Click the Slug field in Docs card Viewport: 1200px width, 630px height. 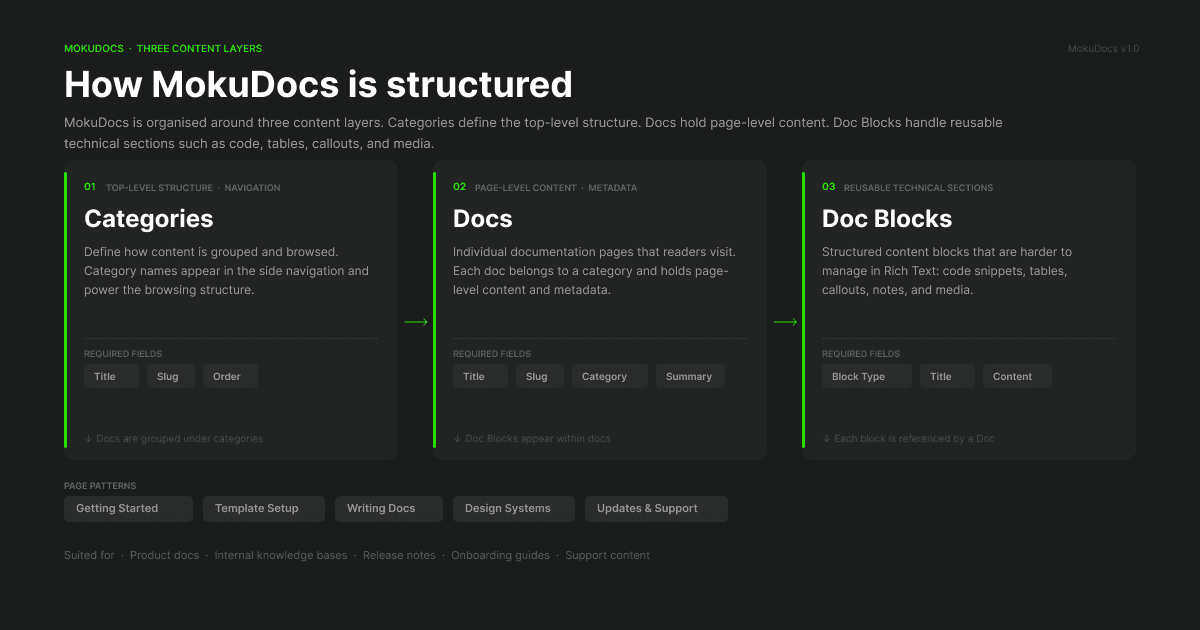[540, 377]
